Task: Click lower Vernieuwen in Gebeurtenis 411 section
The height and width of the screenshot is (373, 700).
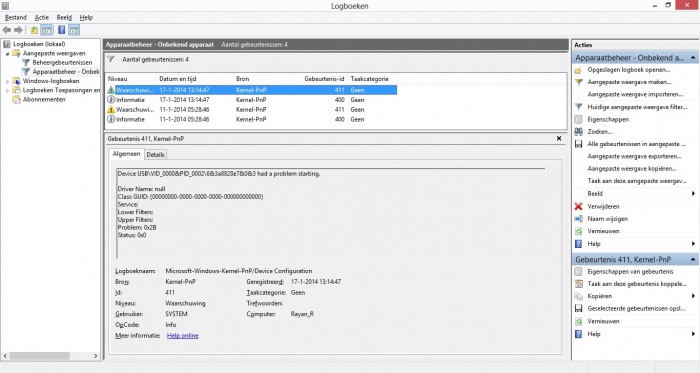Action: tap(603, 321)
